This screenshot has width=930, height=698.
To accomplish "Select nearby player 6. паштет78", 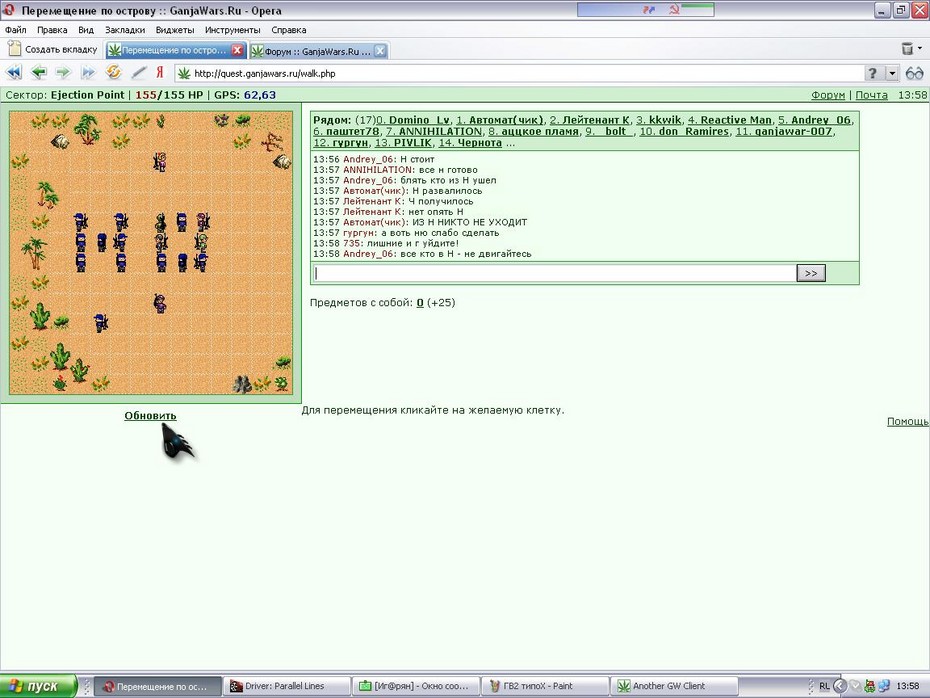I will (x=346, y=131).
